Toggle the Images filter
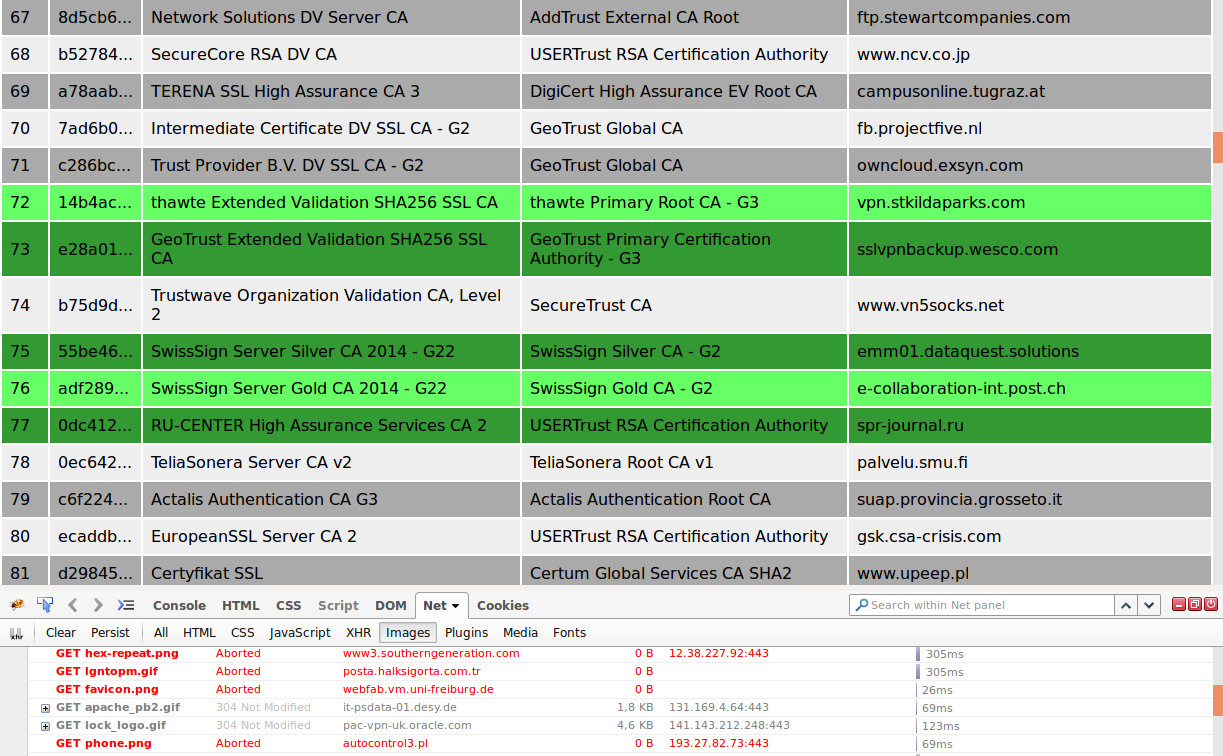 408,633
